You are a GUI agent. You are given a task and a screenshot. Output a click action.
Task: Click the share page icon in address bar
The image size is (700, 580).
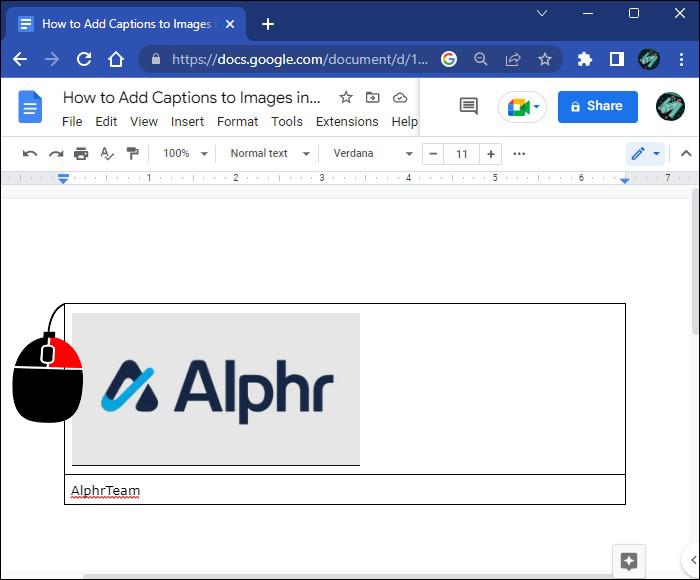[513, 59]
